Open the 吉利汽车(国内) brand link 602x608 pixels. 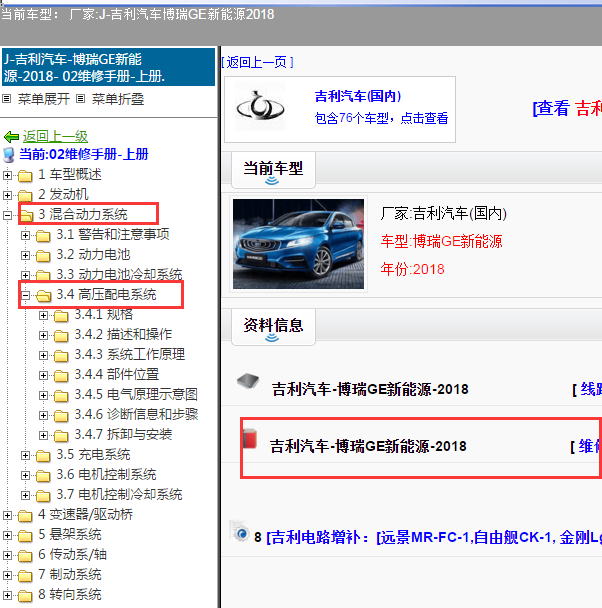[x=358, y=96]
